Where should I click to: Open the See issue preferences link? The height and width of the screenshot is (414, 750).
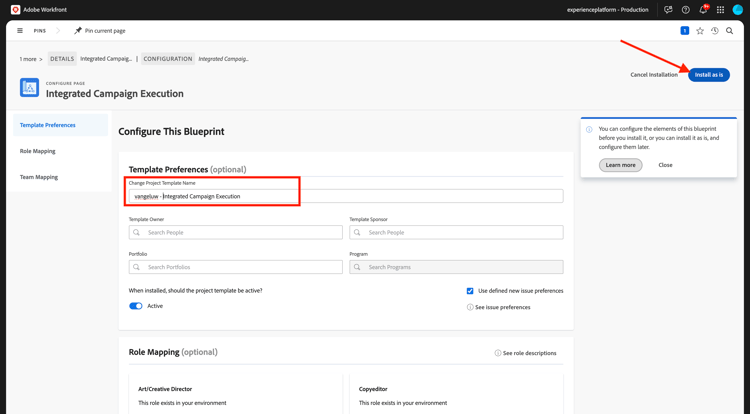coord(503,307)
